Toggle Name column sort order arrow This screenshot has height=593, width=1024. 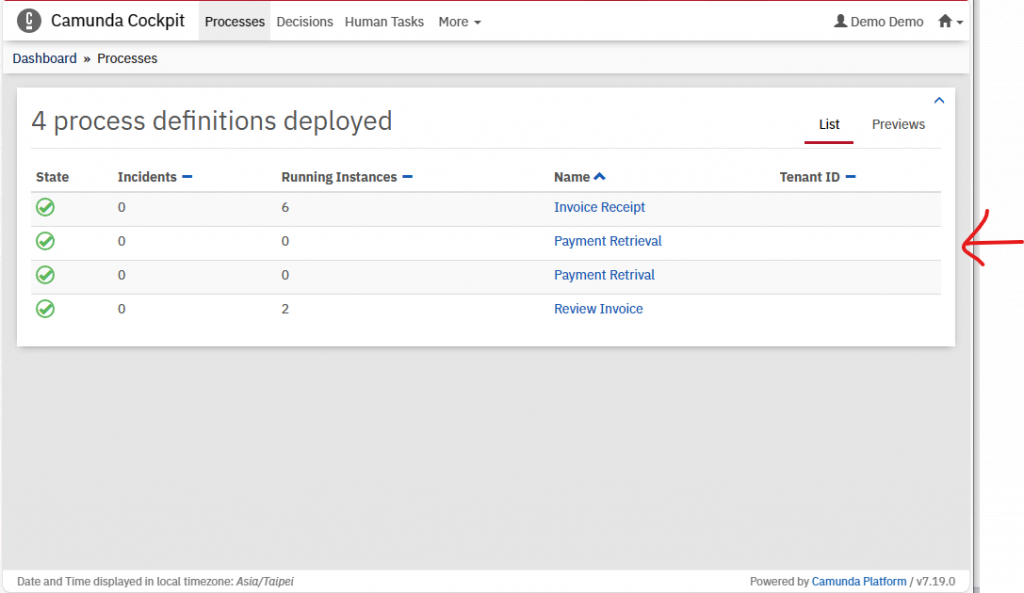(x=600, y=176)
